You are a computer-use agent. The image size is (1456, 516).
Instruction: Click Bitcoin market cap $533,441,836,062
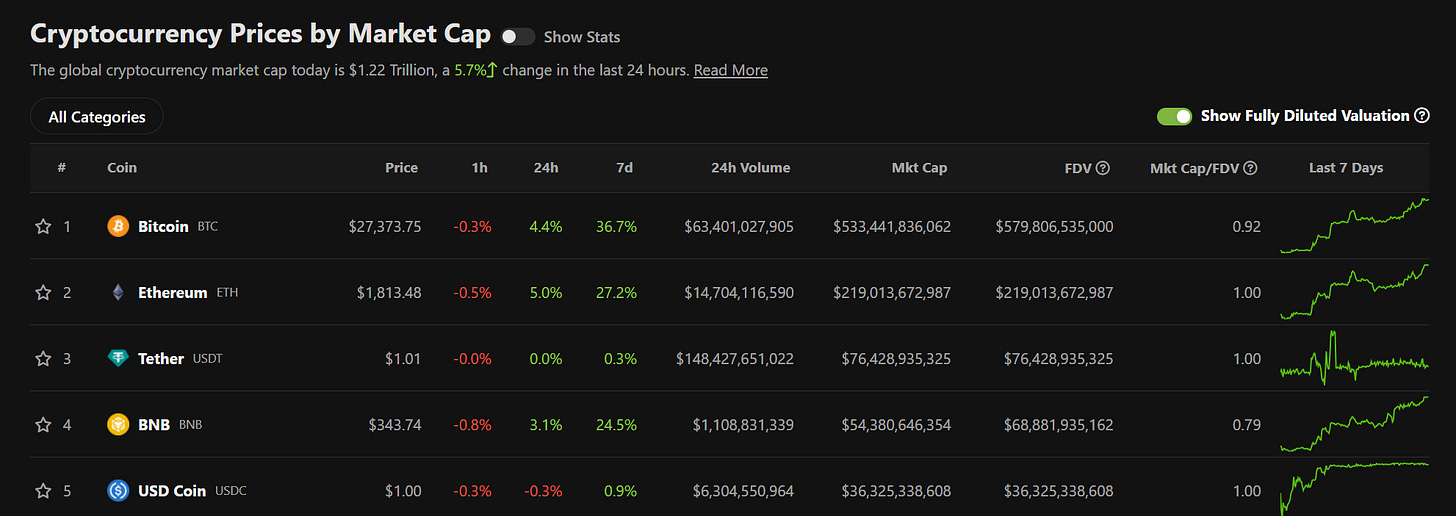pos(892,227)
